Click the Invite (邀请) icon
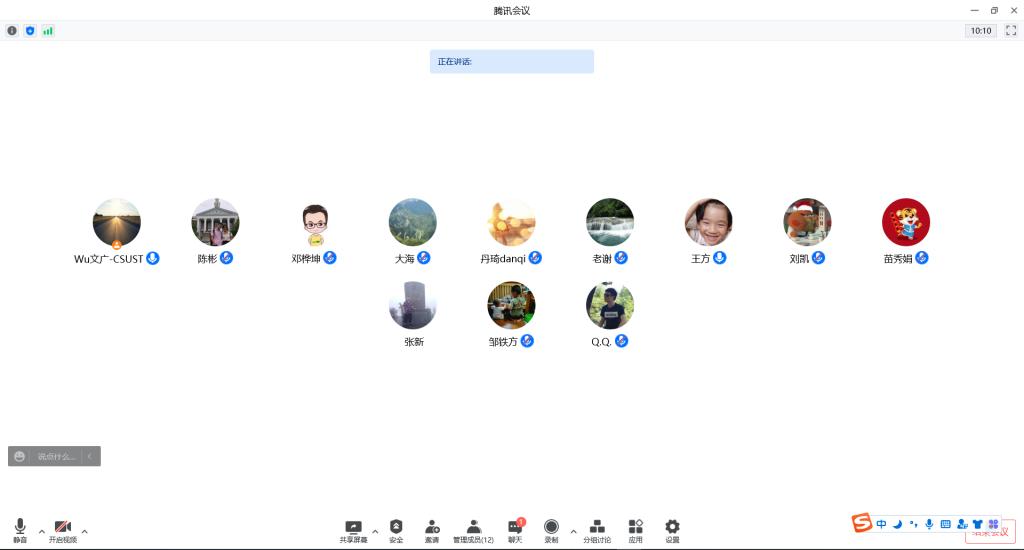 [x=432, y=527]
